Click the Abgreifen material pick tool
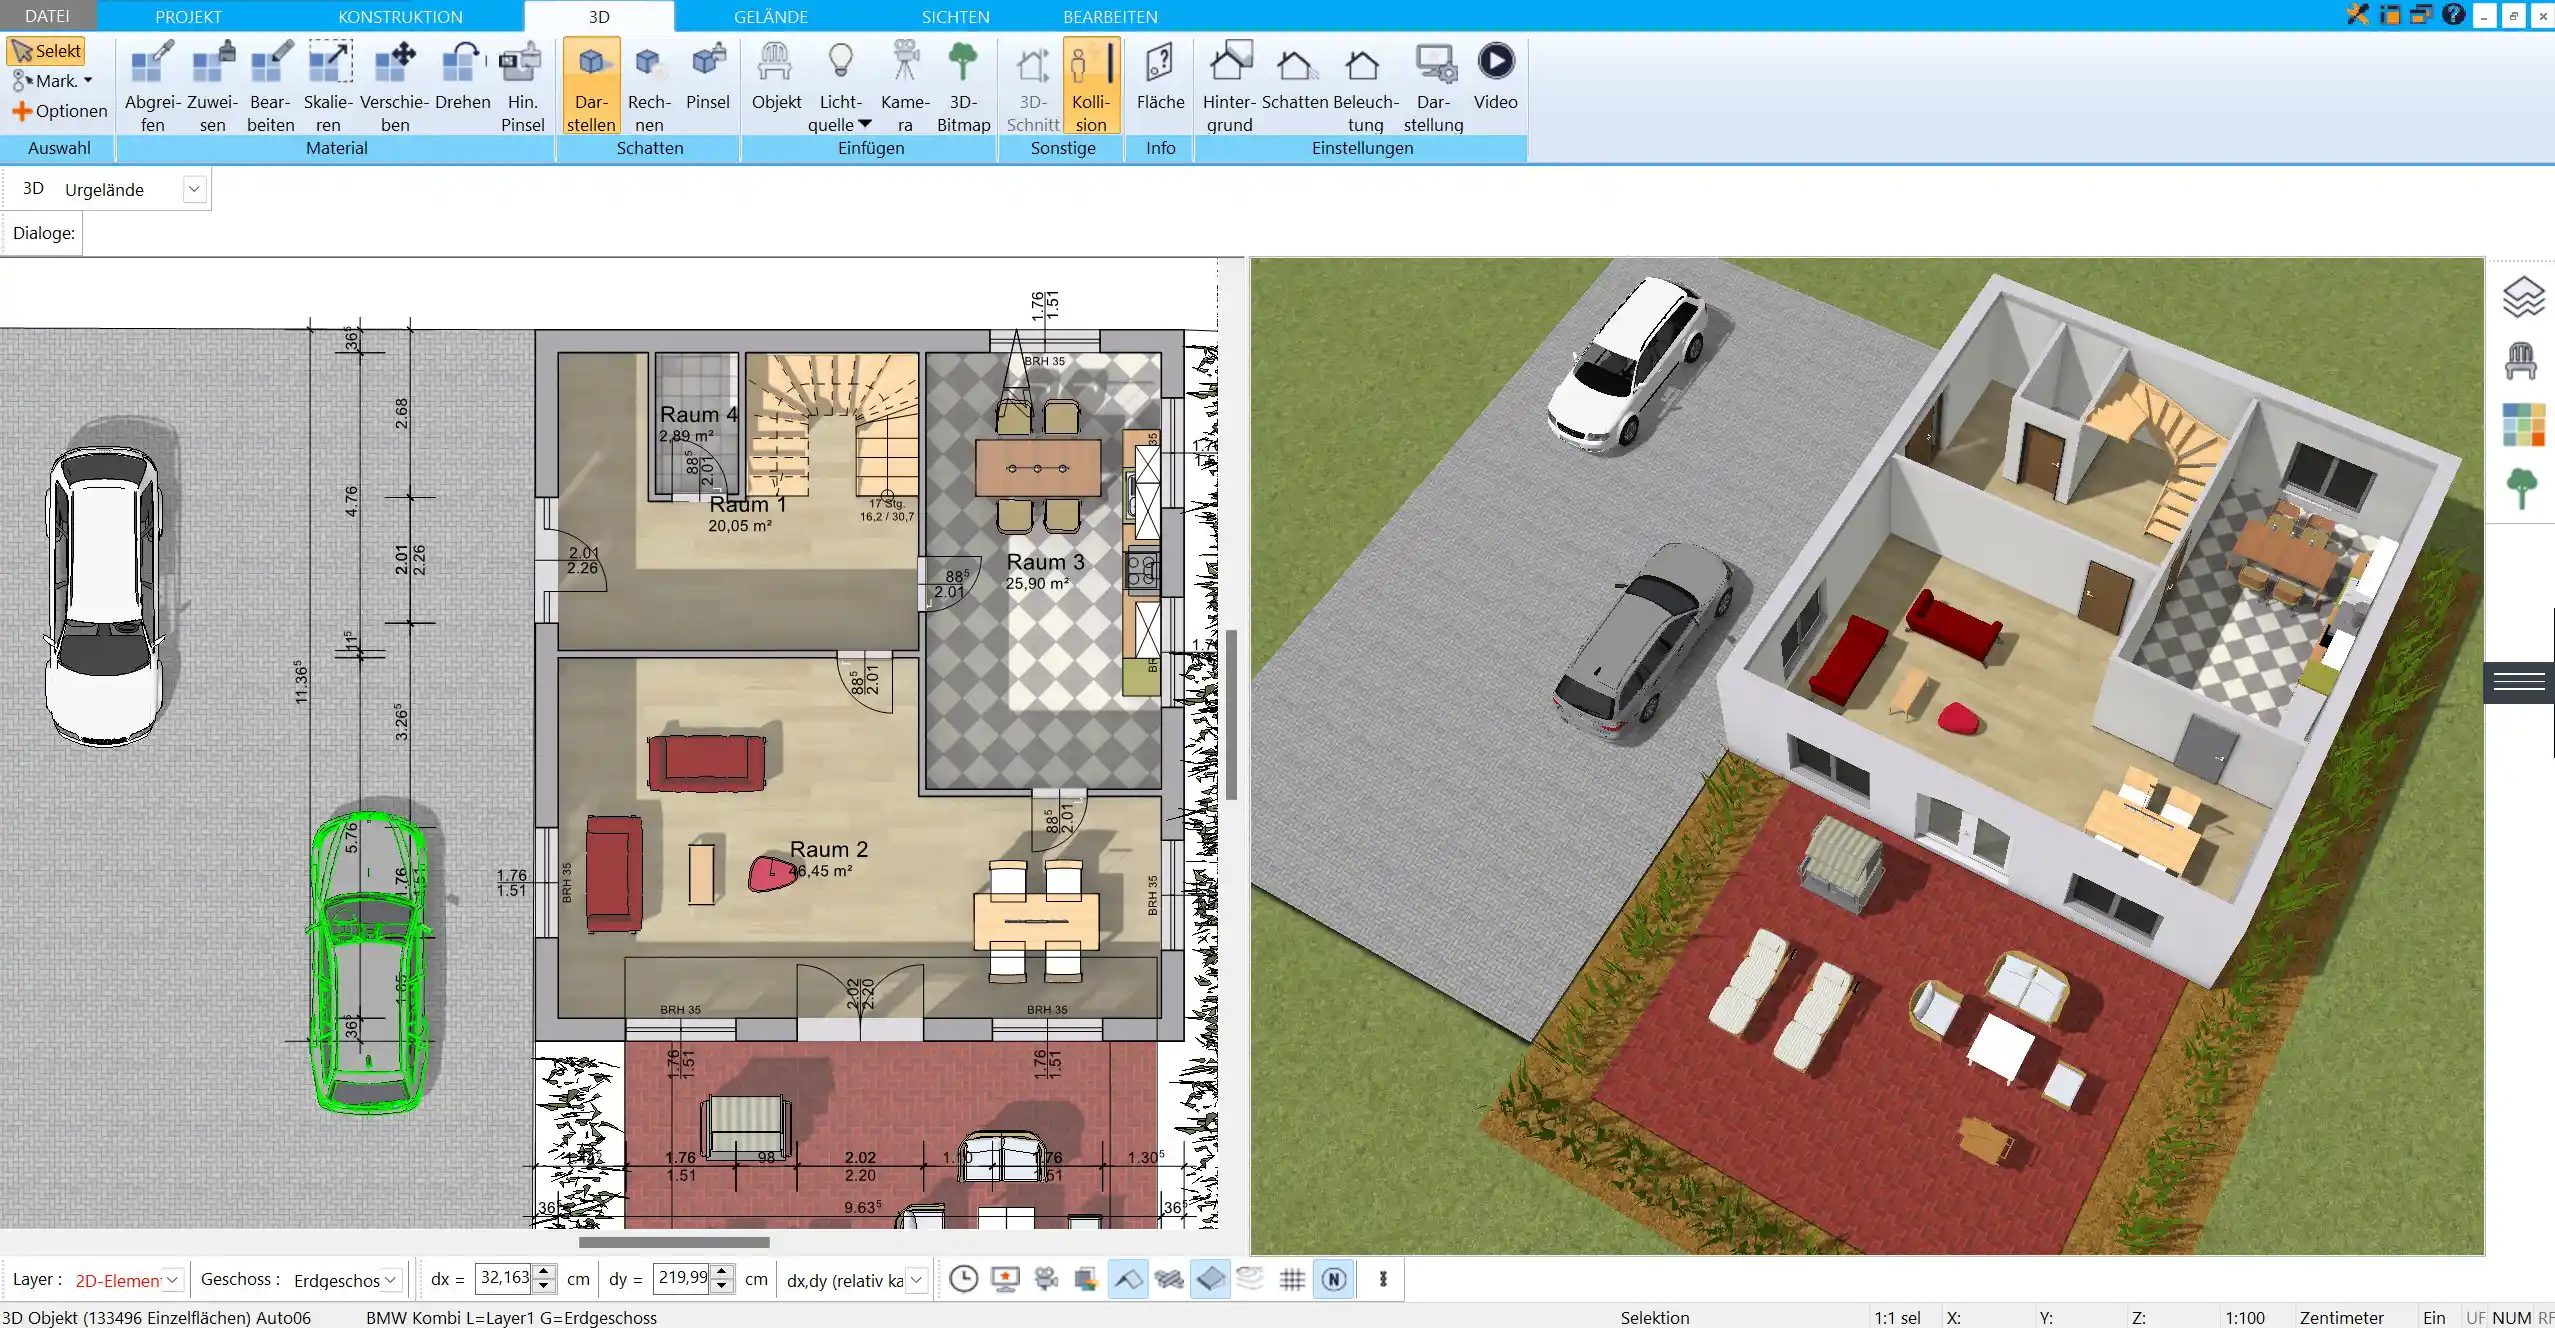 (152, 86)
